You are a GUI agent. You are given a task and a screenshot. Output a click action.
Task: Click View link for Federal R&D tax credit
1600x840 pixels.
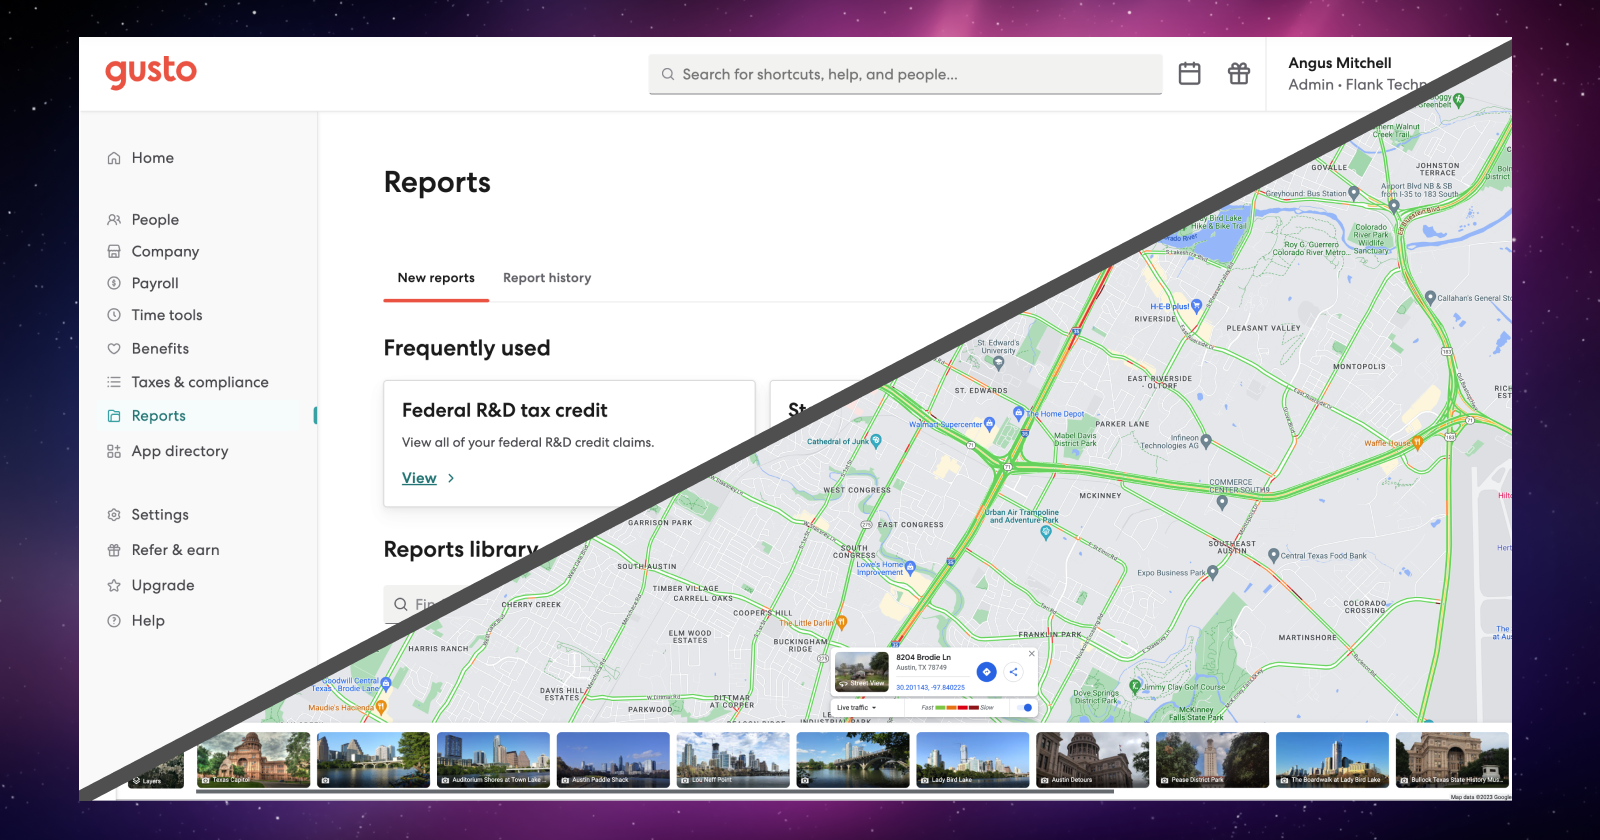click(419, 478)
